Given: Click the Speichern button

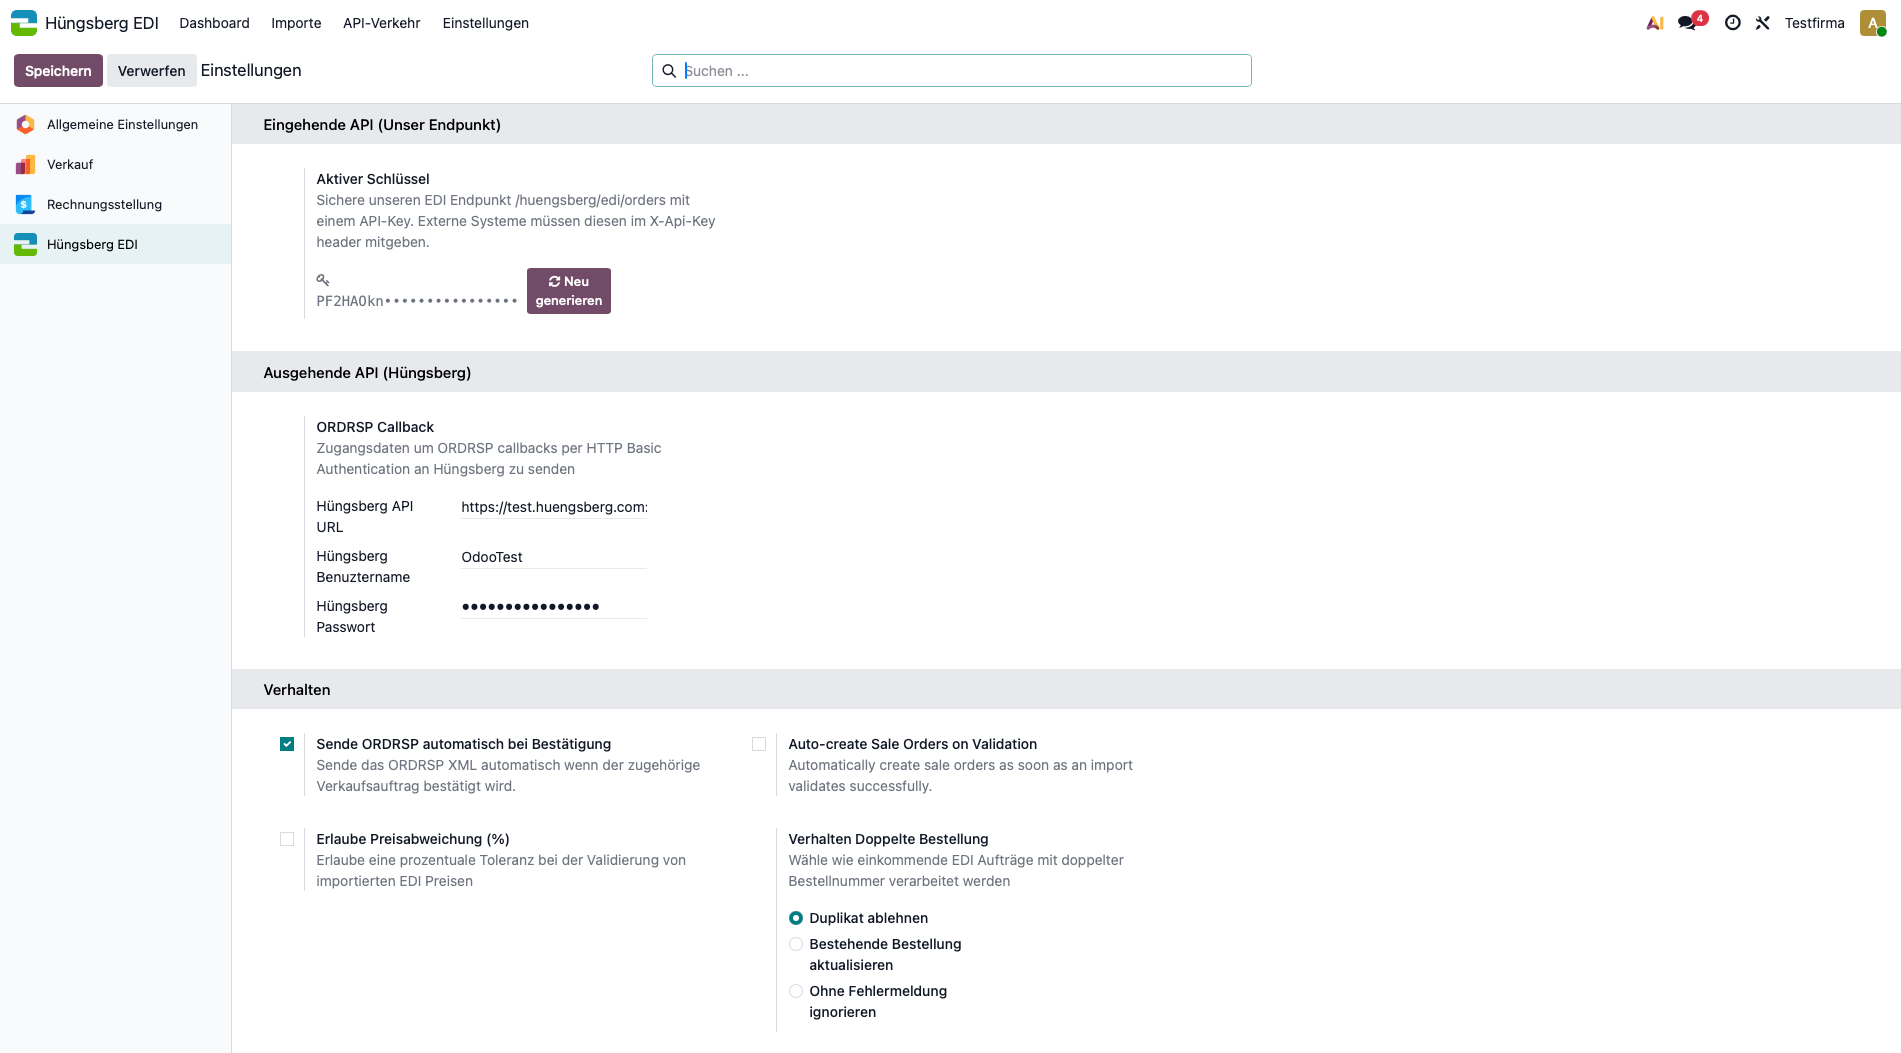Looking at the screenshot, I should [58, 71].
